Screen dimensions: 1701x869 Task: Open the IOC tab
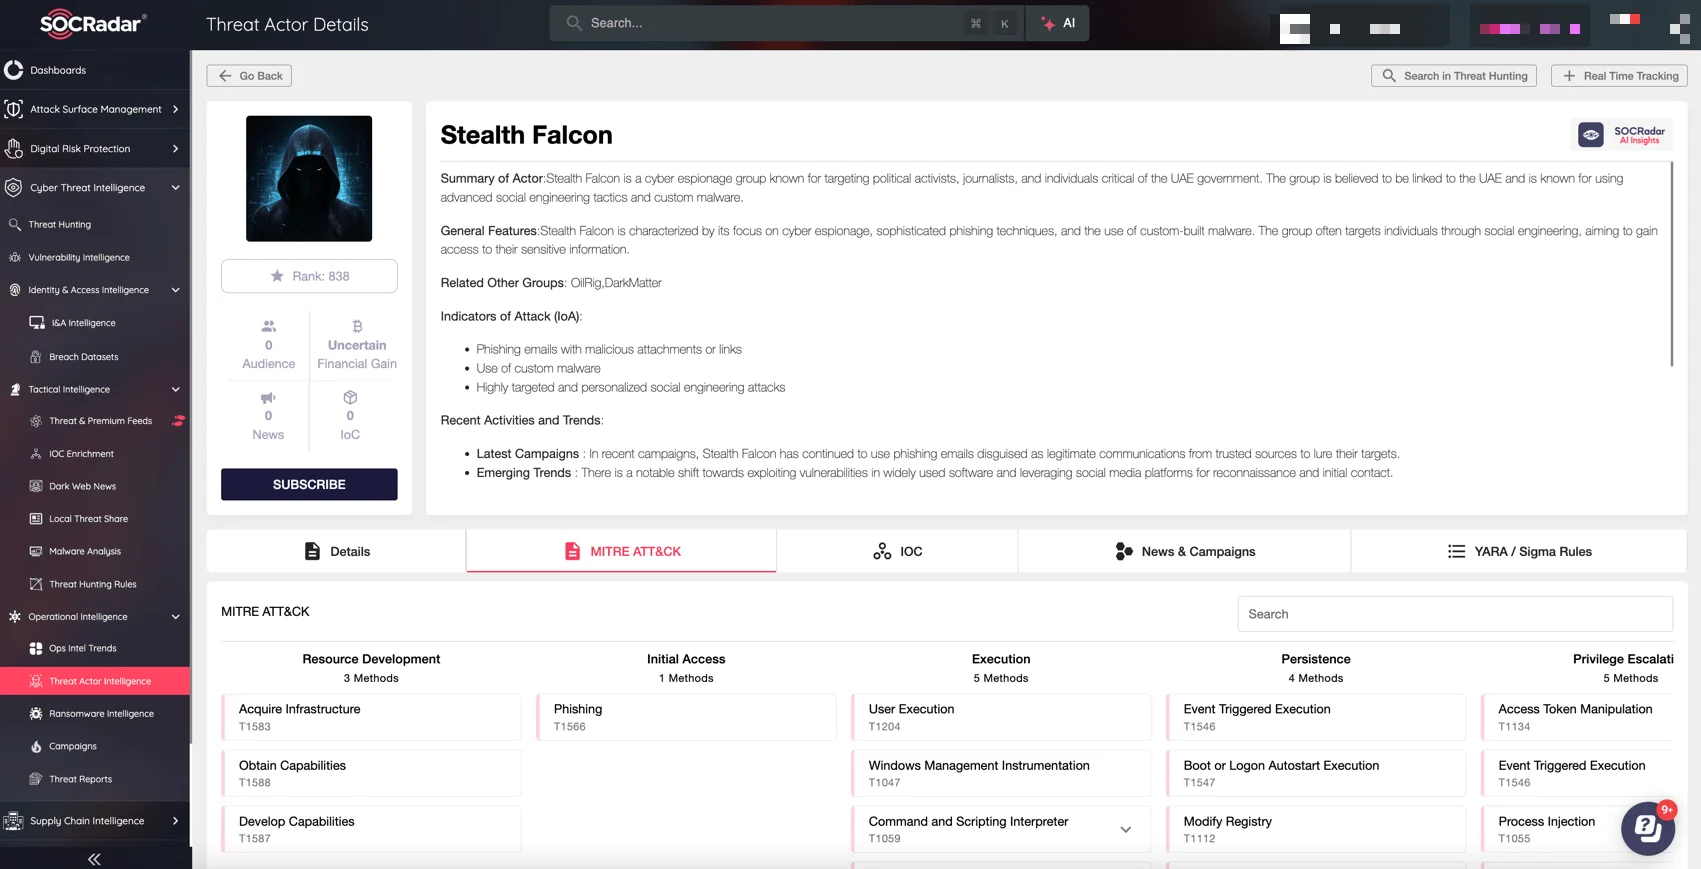(897, 552)
